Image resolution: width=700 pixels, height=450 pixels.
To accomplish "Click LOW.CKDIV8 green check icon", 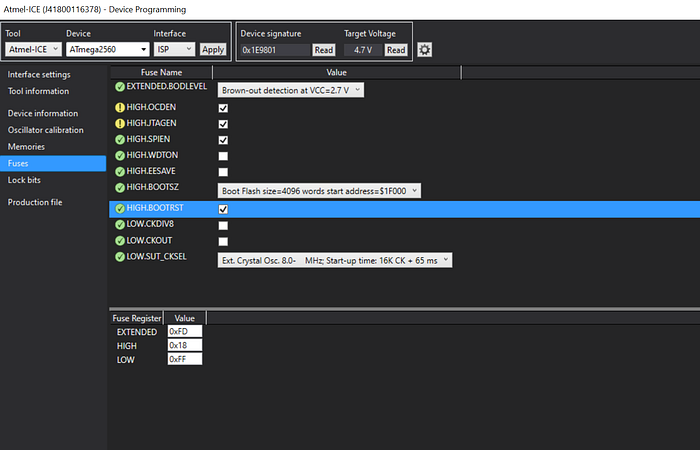I will tap(120, 225).
